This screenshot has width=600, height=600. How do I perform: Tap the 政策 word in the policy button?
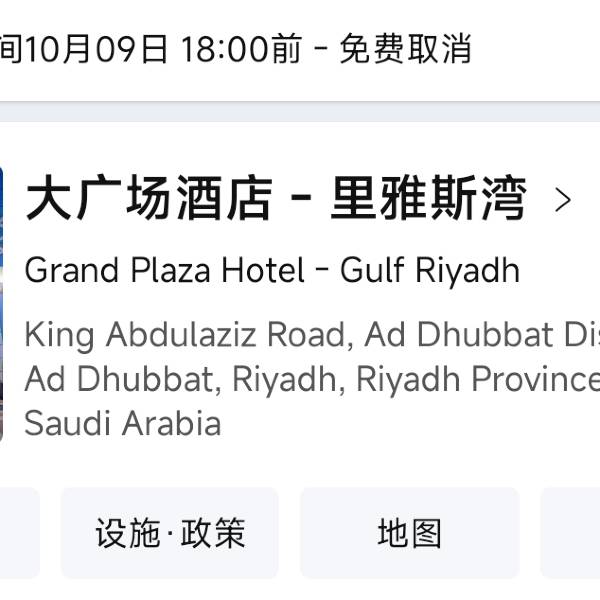tap(214, 533)
